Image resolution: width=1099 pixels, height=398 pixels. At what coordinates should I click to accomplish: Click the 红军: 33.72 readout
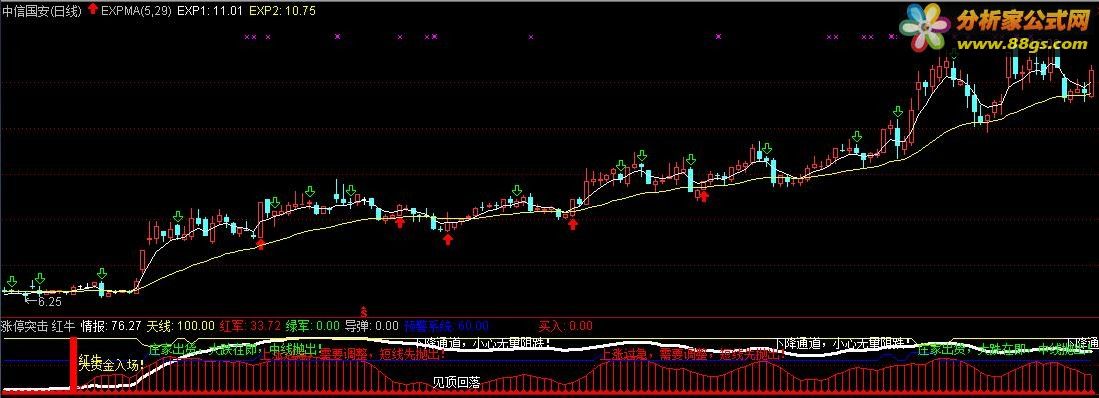tap(250, 326)
